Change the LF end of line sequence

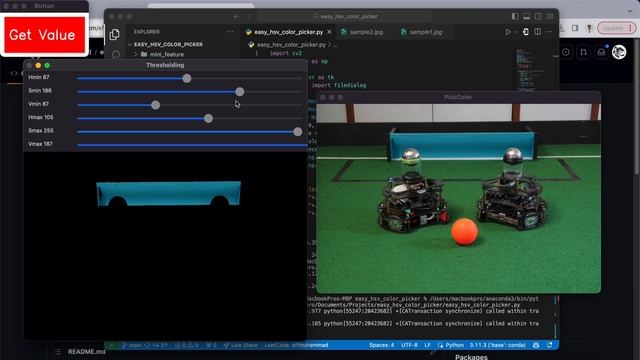tap(427, 345)
